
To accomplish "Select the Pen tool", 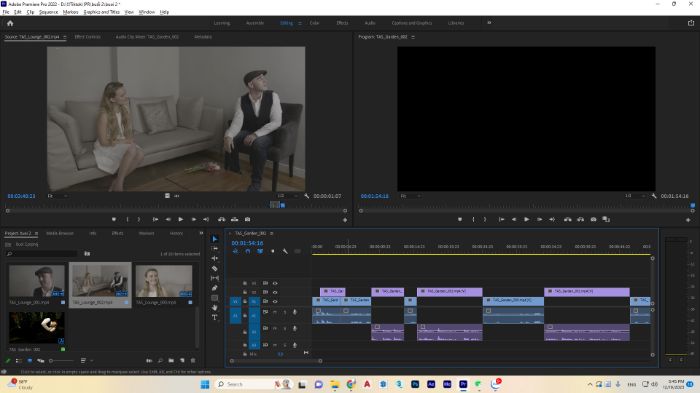I will pos(215,288).
